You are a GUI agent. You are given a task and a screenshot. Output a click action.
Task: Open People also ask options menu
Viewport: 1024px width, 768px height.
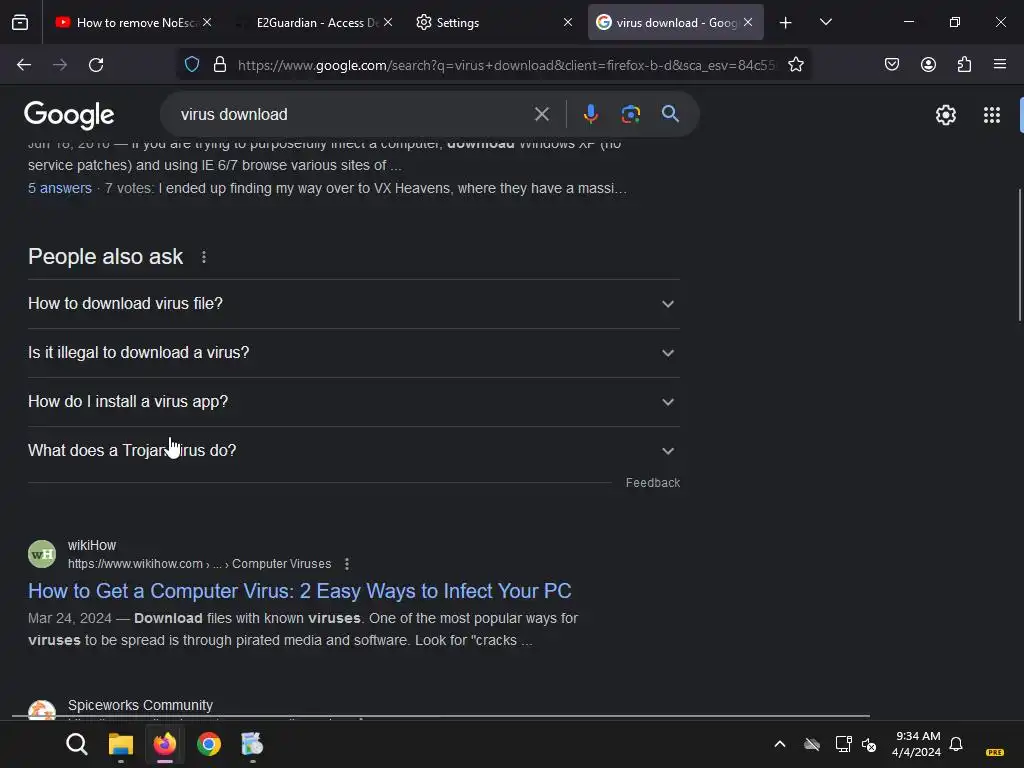(204, 257)
